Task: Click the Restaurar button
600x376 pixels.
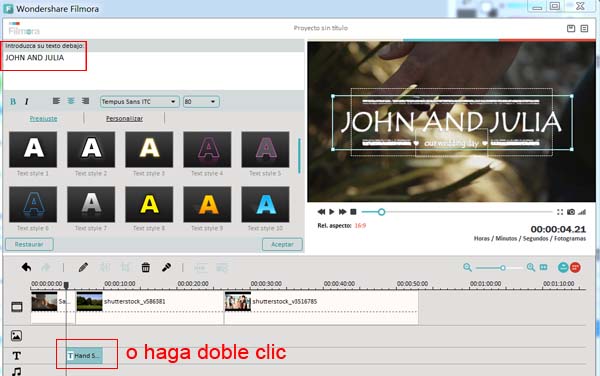Action: pos(29,244)
